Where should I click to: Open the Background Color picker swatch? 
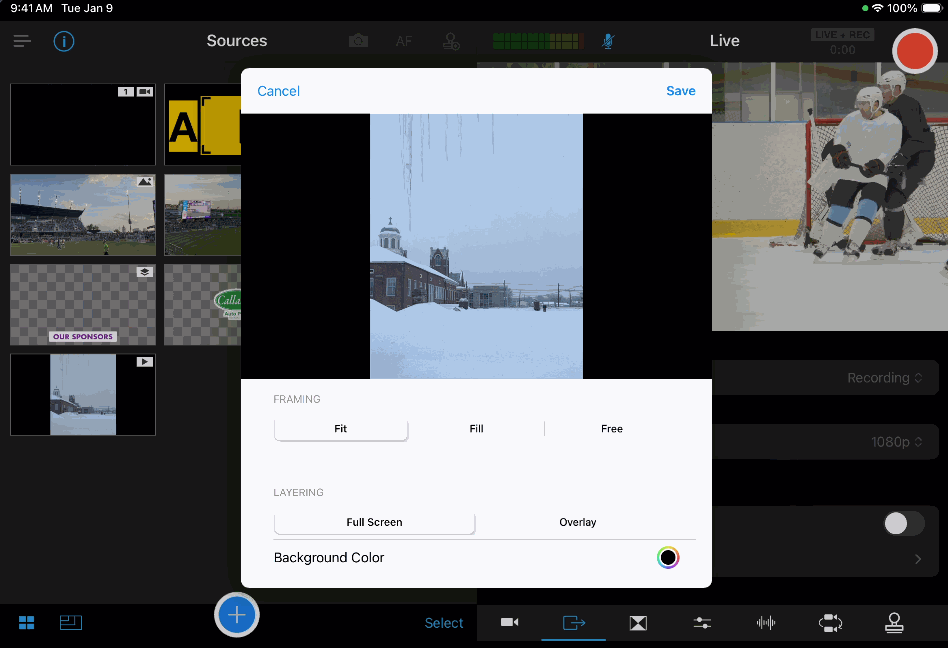668,558
